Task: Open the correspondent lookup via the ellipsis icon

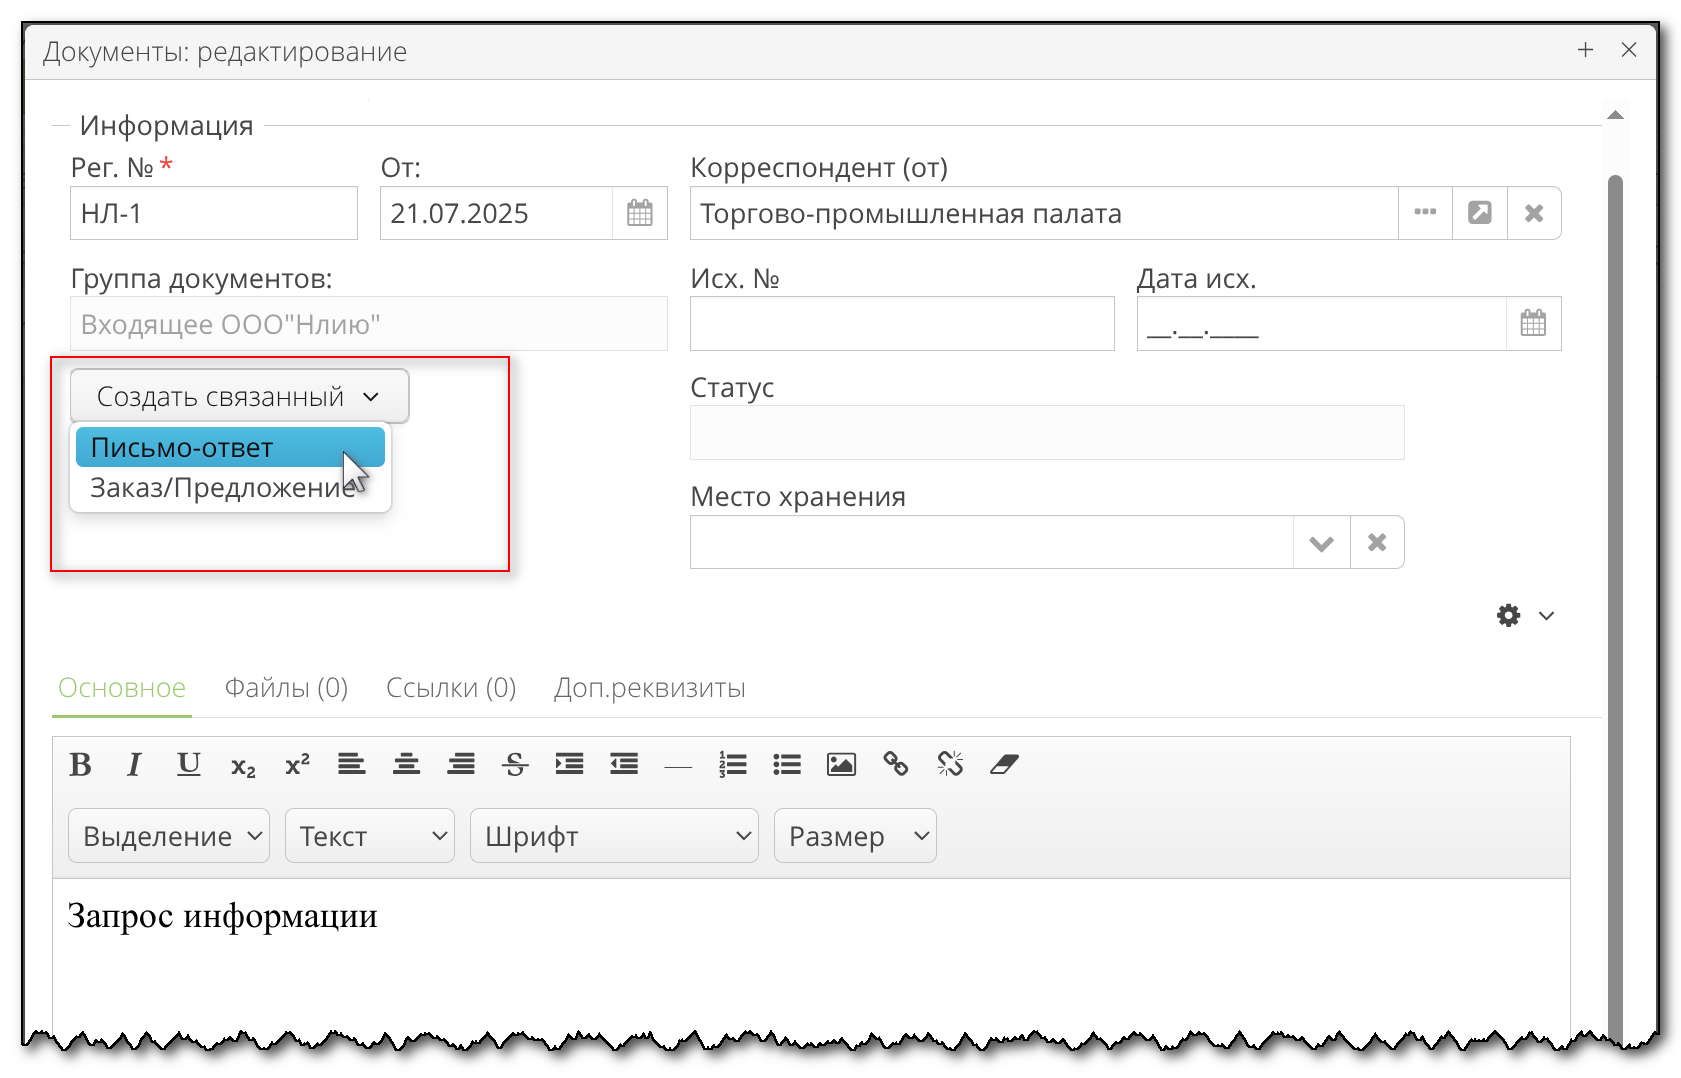Action: coord(1424,212)
